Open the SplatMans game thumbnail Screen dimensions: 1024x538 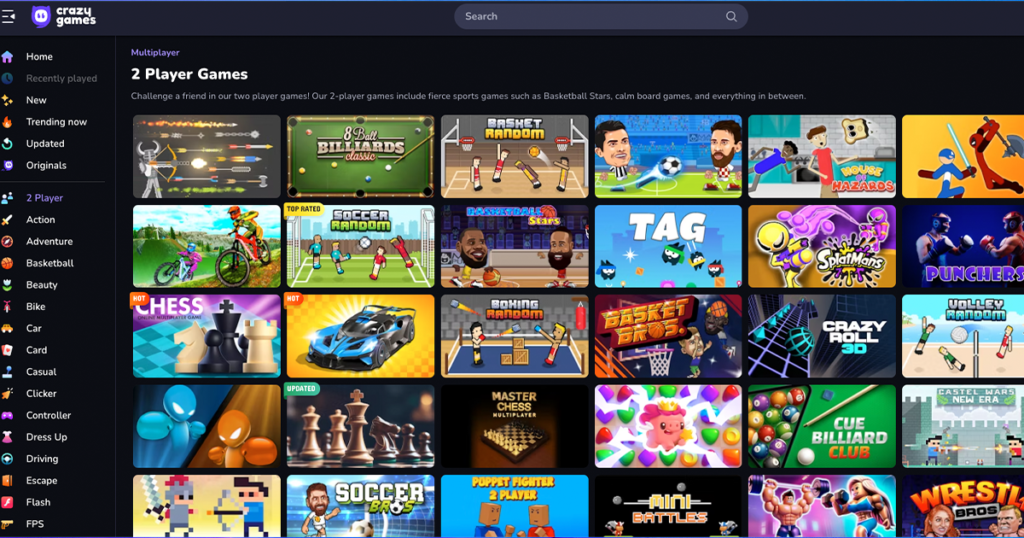822,246
